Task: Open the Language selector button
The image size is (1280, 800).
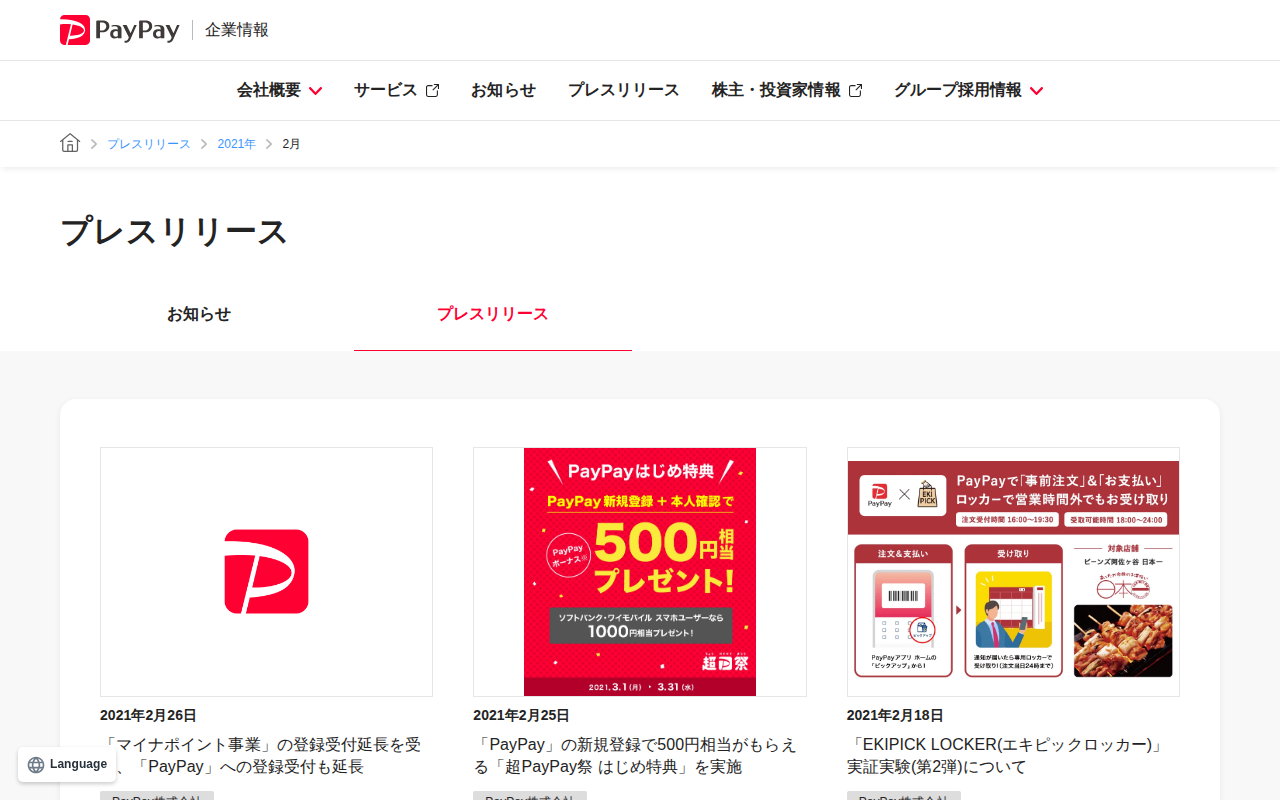Action: pyautogui.click(x=67, y=765)
